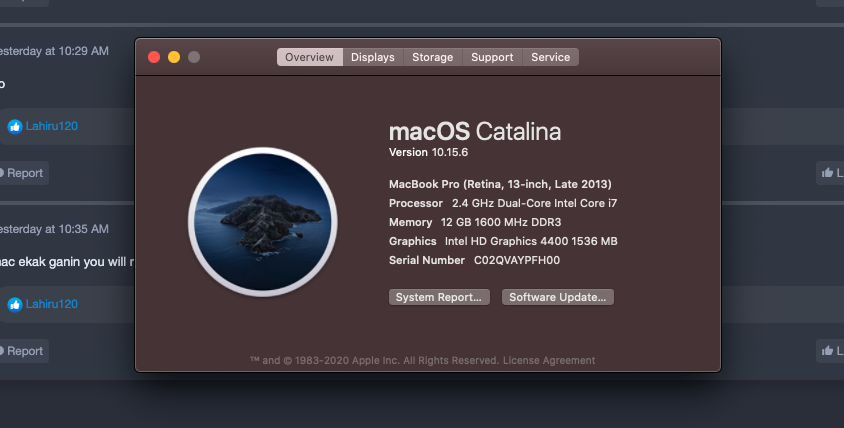Click the 2.4 GHz Dual-Core Intel Core i7 text
Image resolution: width=844 pixels, height=428 pixels.
(x=534, y=204)
